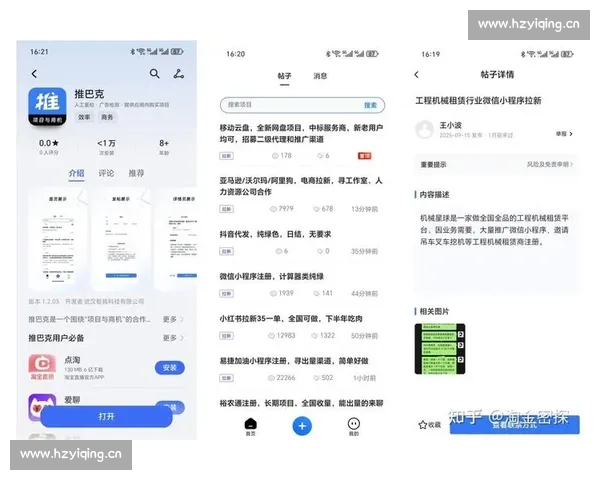
Task: Tap 王小波's avatar
Action: click(x=425, y=129)
